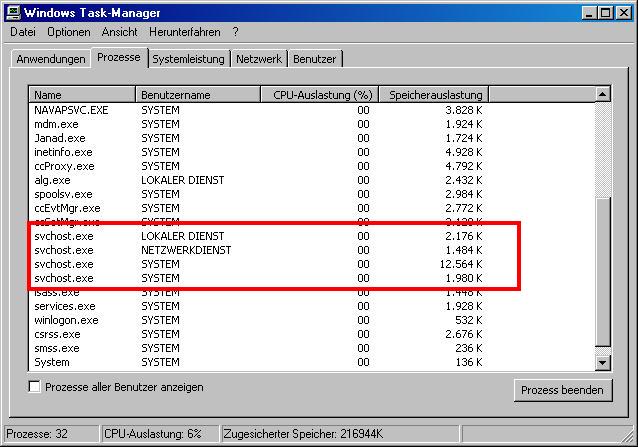This screenshot has height=447, width=638.
Task: Select the ccProxy.exe process
Action: pos(259,166)
